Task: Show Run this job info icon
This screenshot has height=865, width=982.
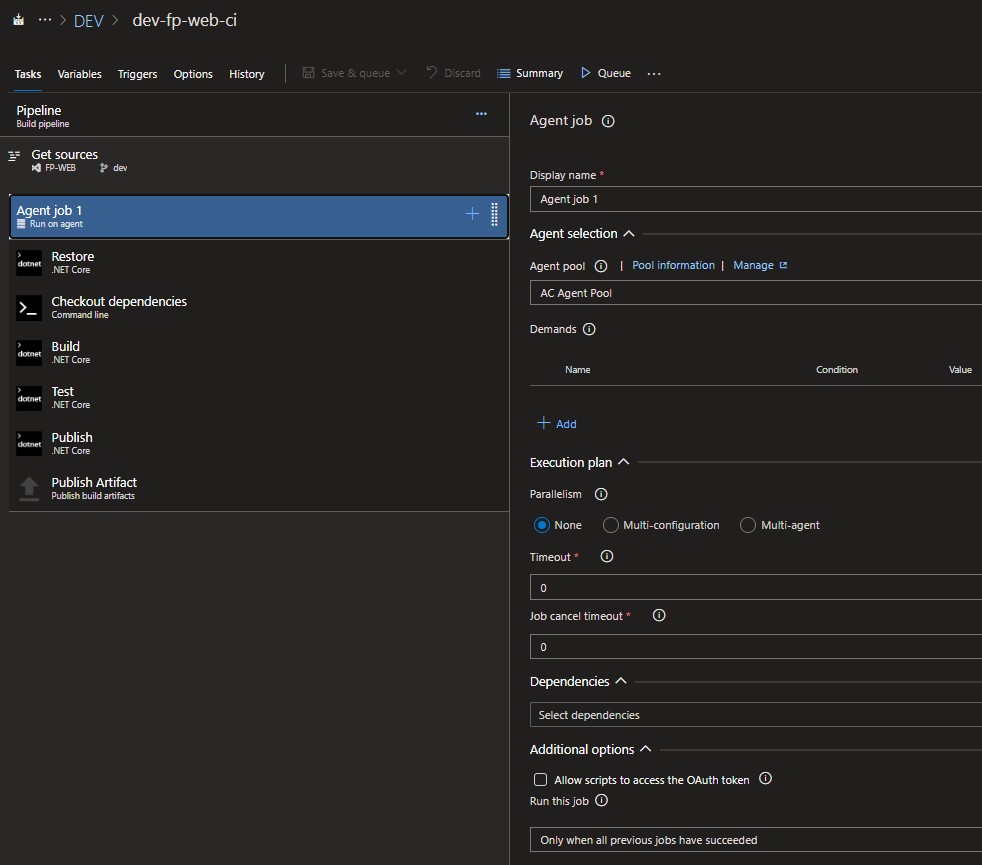Action: (x=601, y=800)
